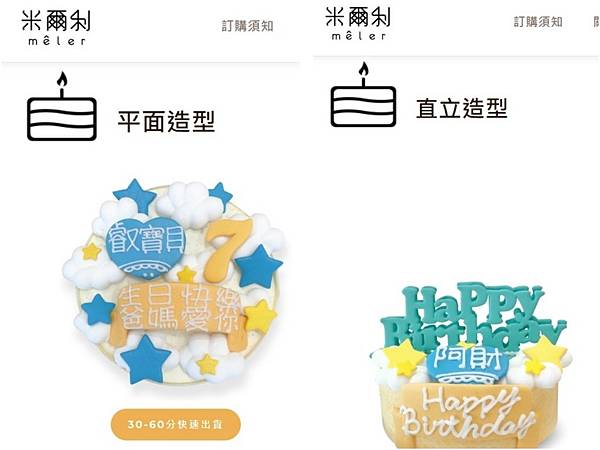This screenshot has height=450, width=600.
Task: Open 訂購須知 menu on the 直立造型 page
Action: pyautogui.click(x=538, y=22)
